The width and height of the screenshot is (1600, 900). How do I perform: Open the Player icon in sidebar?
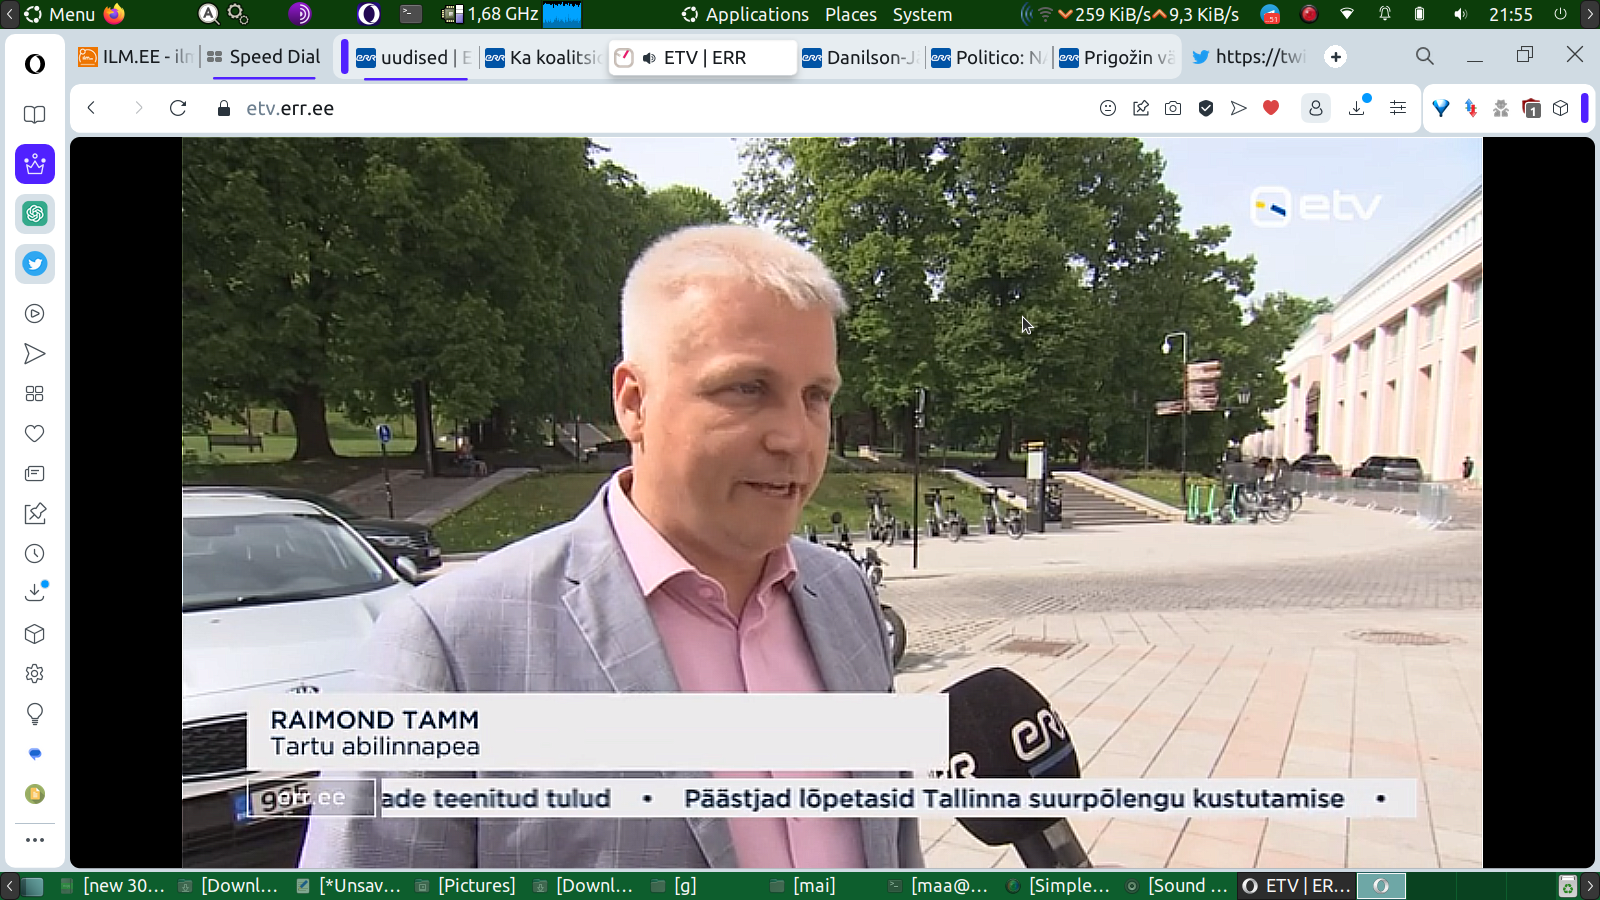[35, 314]
